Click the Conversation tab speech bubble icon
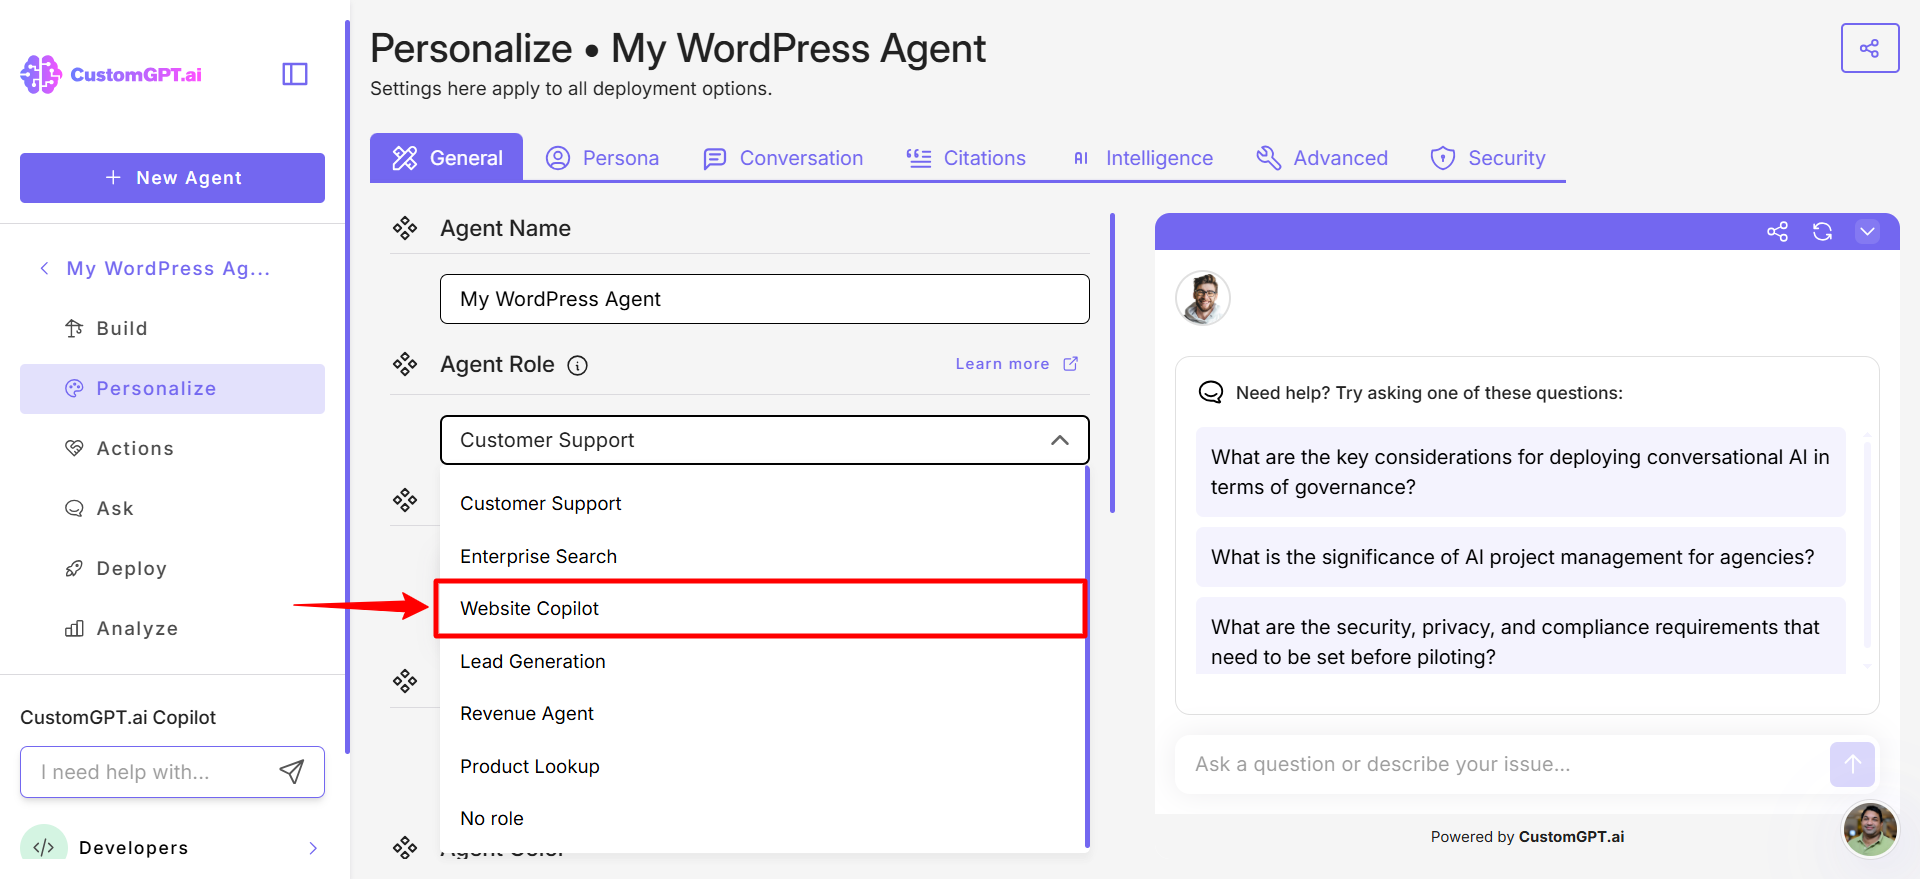This screenshot has width=1920, height=879. 714,159
